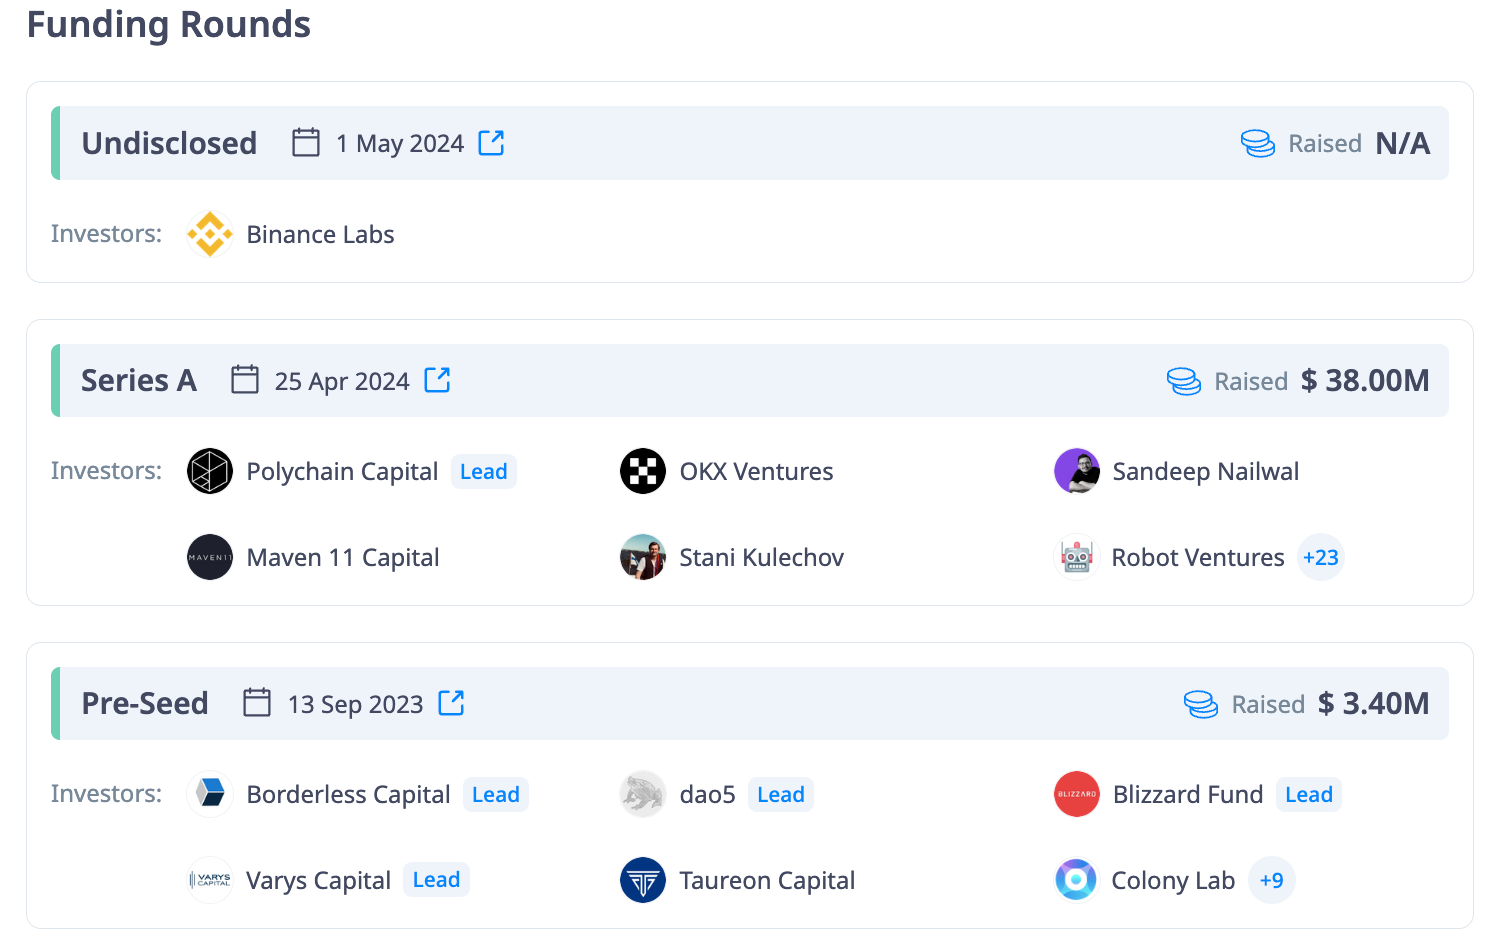This screenshot has height=944, width=1488.
Task: Click coins icon beside Raised $ 3.40M
Action: pos(1201,704)
